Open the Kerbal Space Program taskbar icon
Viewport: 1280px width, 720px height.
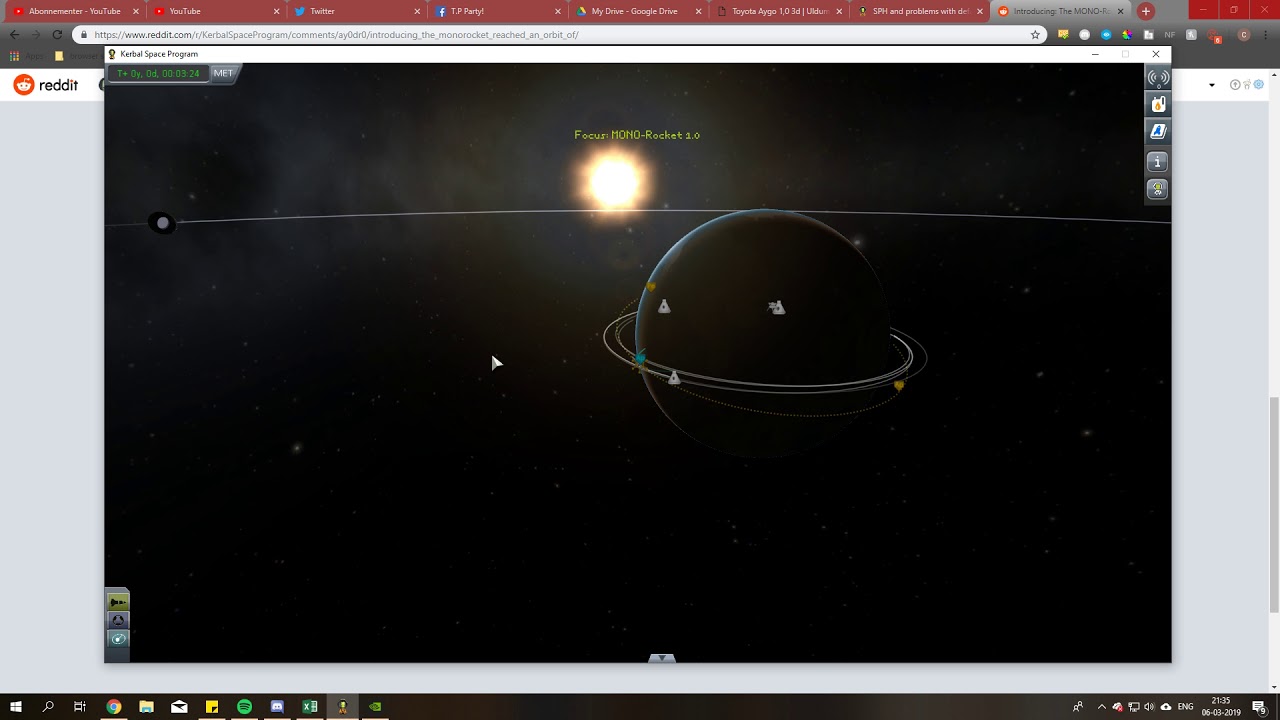[342, 707]
